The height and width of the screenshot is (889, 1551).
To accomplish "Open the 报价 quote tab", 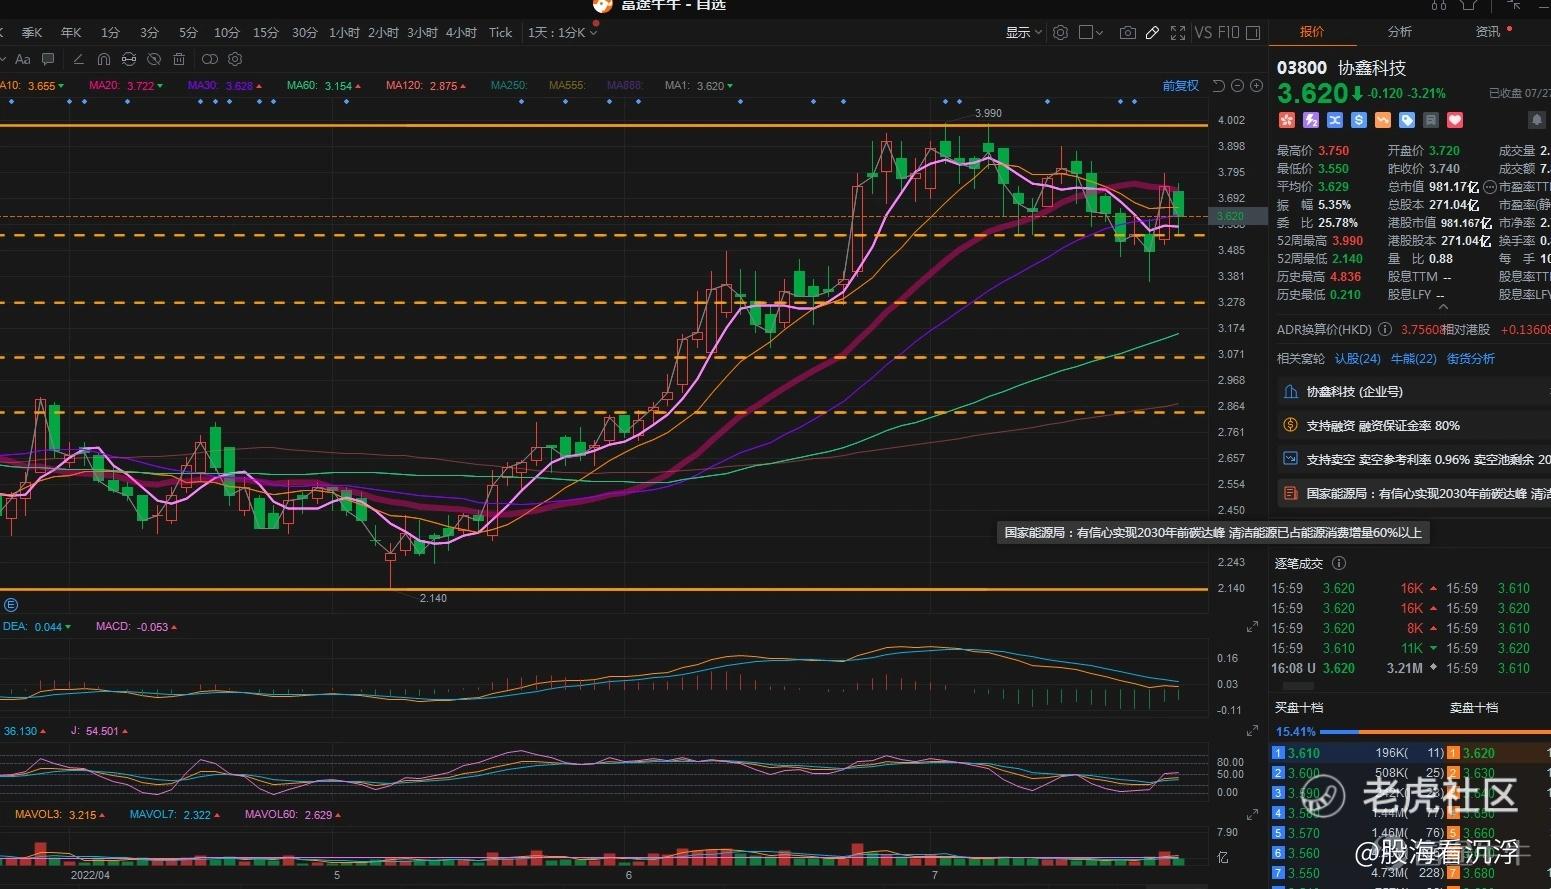I will click(x=1312, y=32).
